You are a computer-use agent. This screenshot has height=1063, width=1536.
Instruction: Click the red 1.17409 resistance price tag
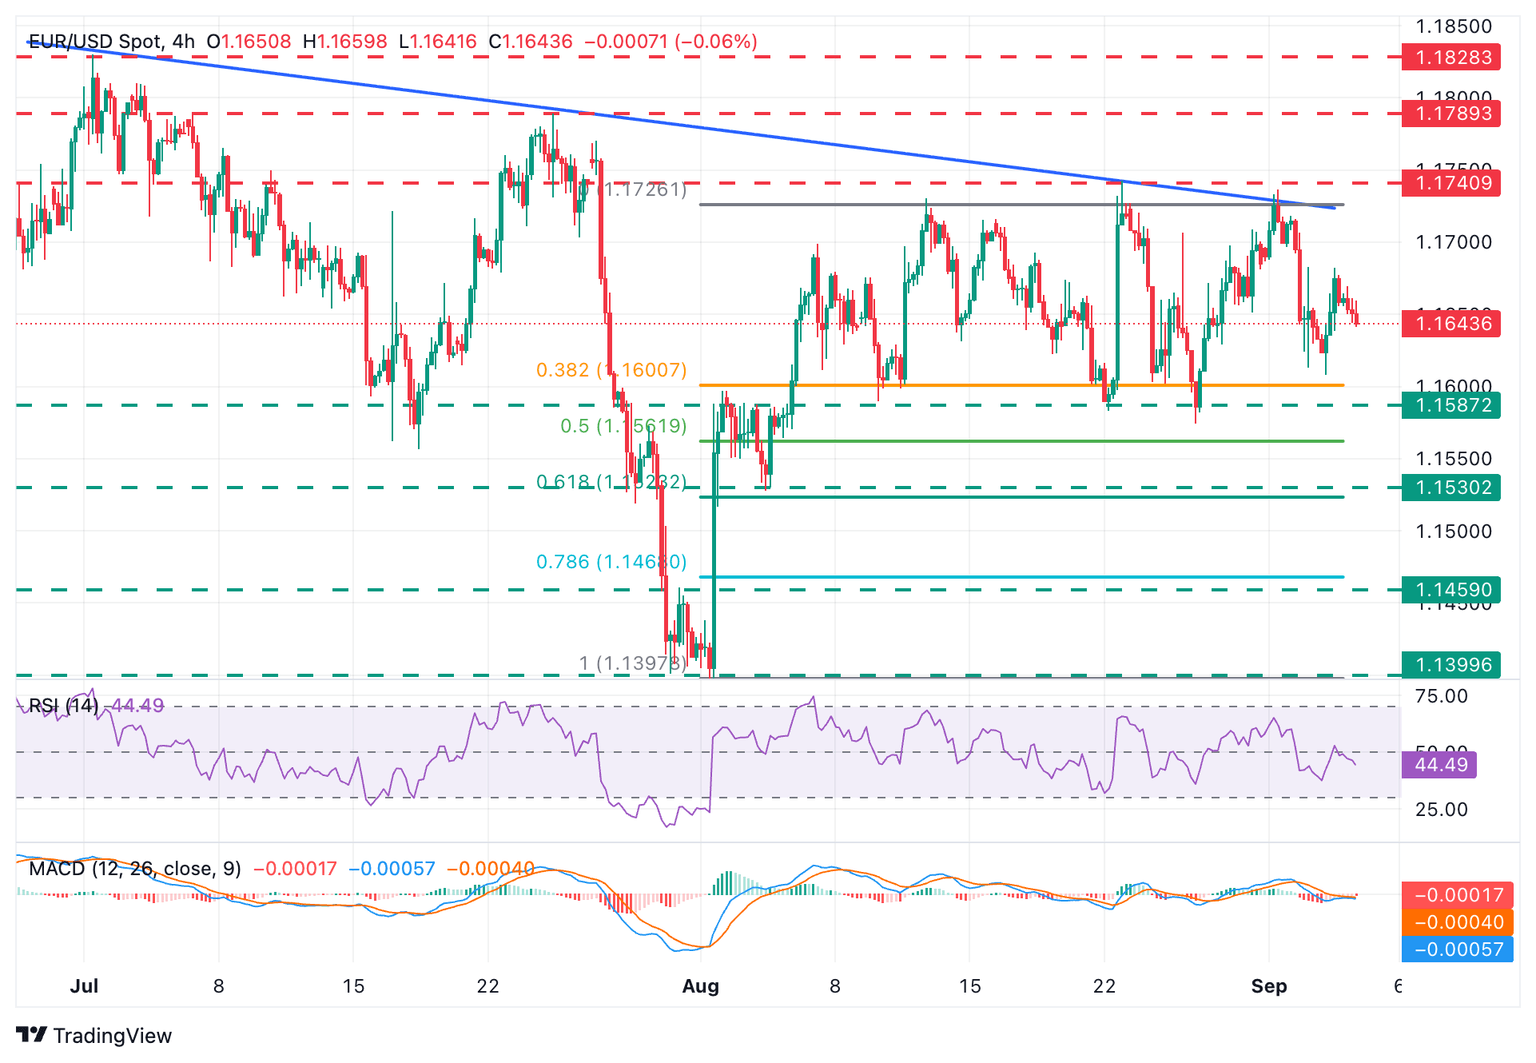click(1451, 183)
